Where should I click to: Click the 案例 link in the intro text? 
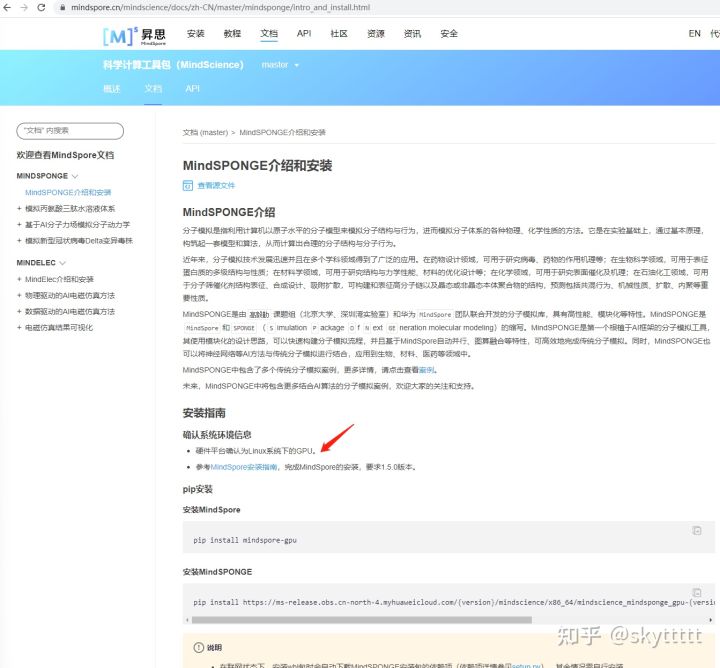pyautogui.click(x=426, y=370)
